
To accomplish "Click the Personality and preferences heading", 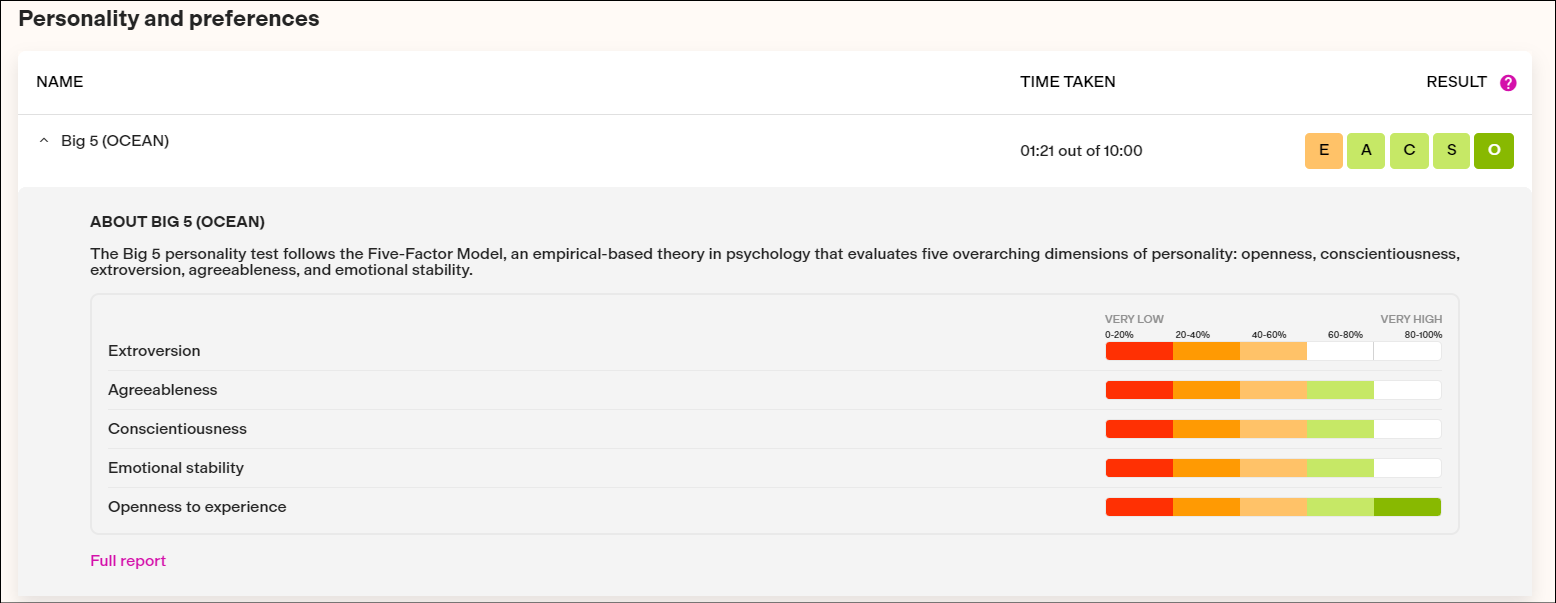I will [169, 19].
